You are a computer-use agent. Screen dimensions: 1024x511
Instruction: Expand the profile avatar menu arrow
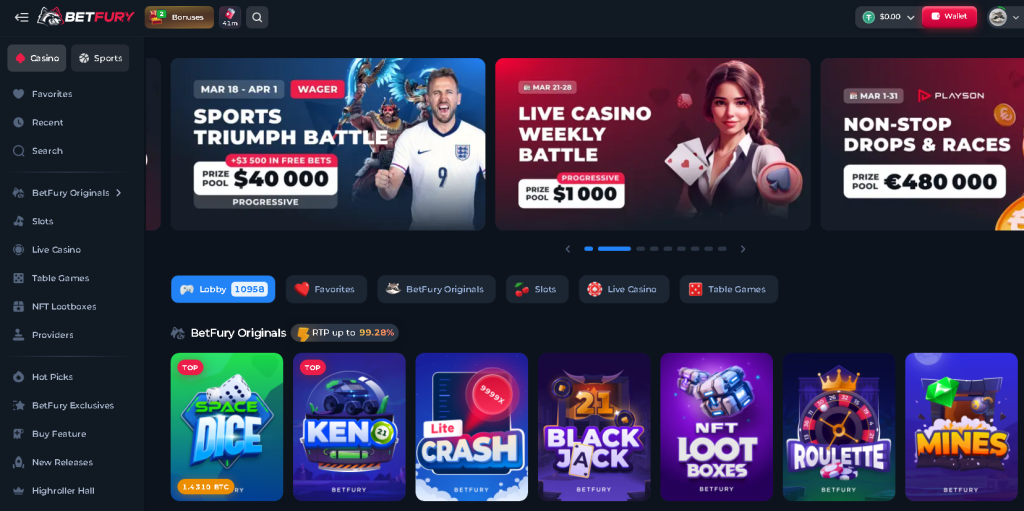click(x=1016, y=18)
